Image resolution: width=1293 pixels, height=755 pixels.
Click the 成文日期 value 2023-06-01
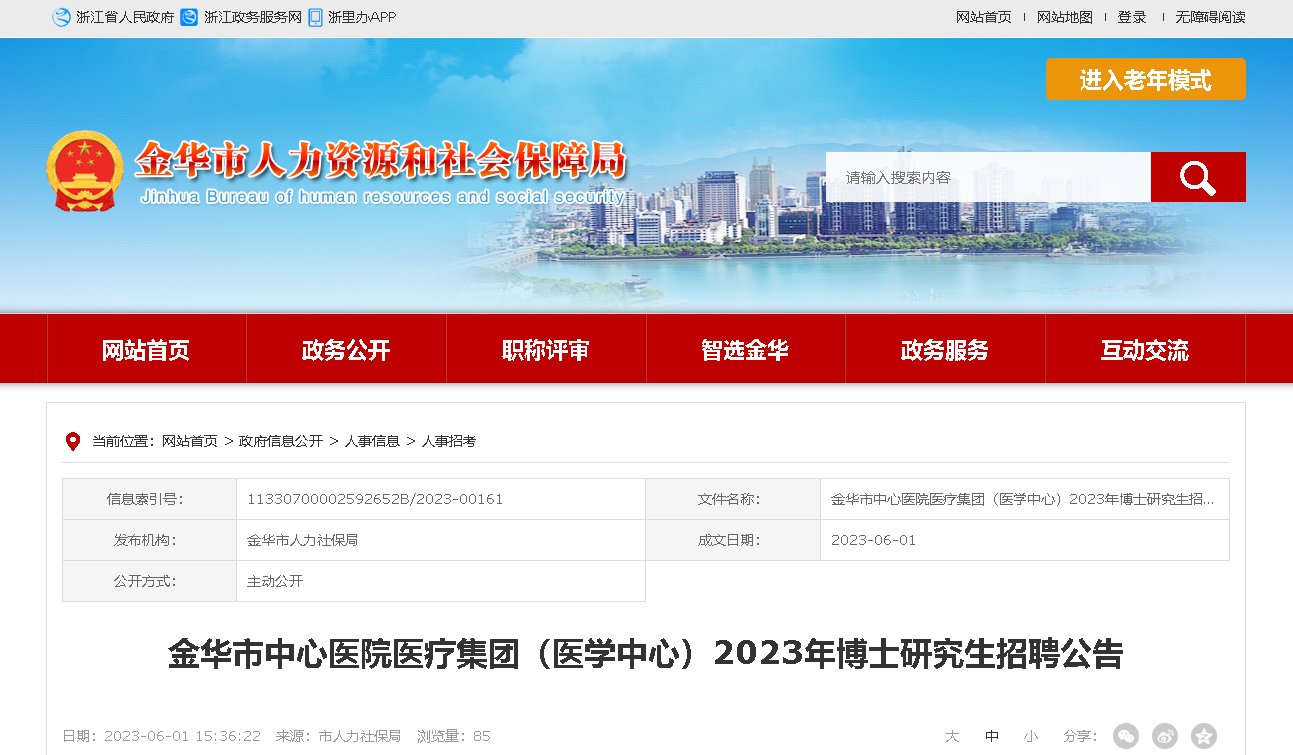click(873, 540)
